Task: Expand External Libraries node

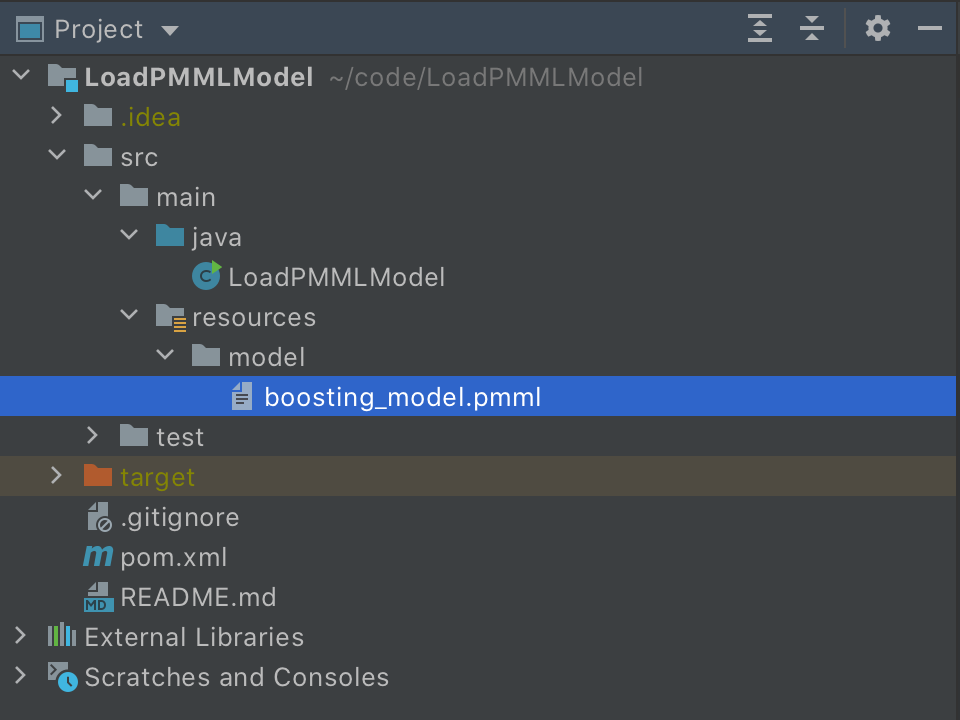Action: [x=21, y=636]
